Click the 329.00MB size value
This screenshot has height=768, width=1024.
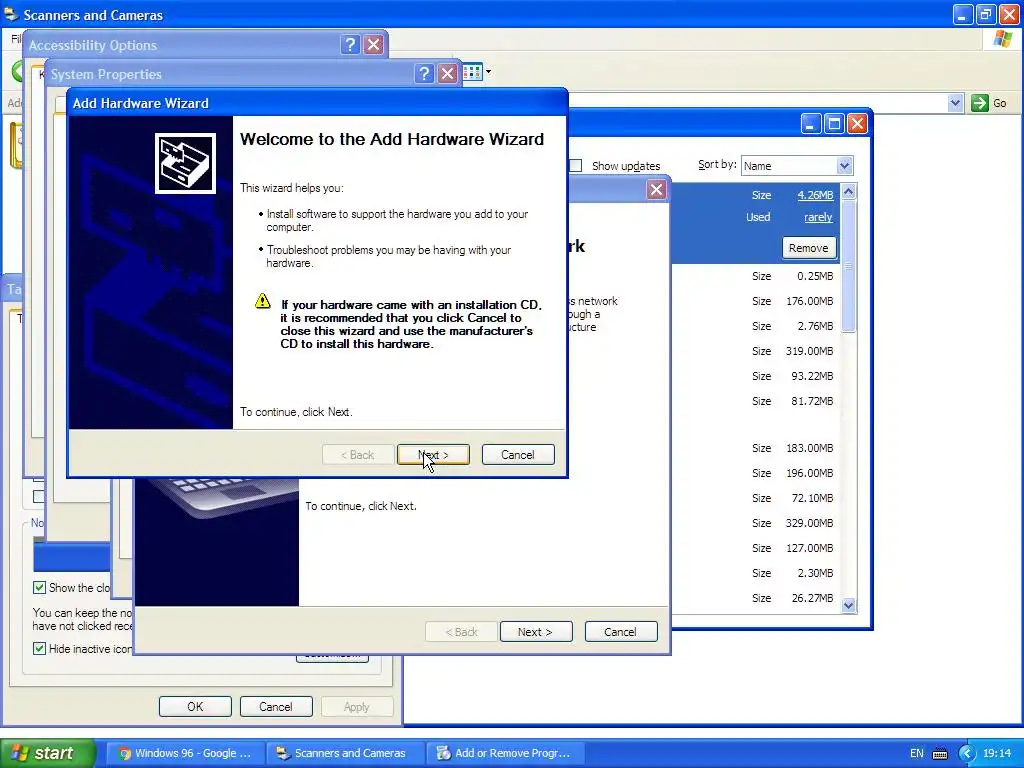click(x=809, y=523)
